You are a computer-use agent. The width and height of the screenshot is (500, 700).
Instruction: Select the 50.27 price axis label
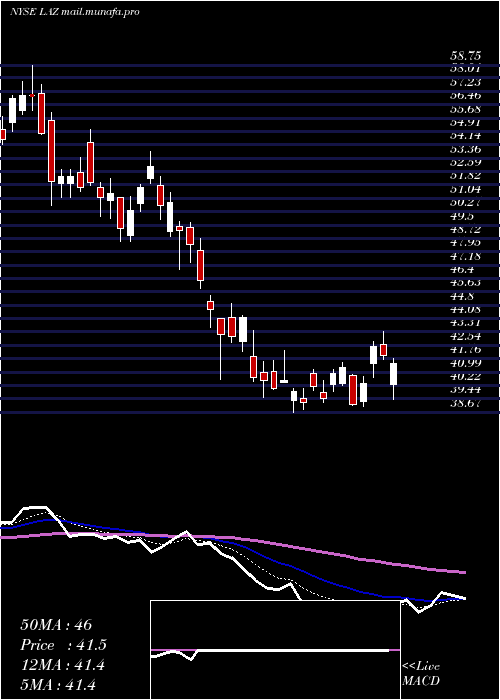[465, 203]
